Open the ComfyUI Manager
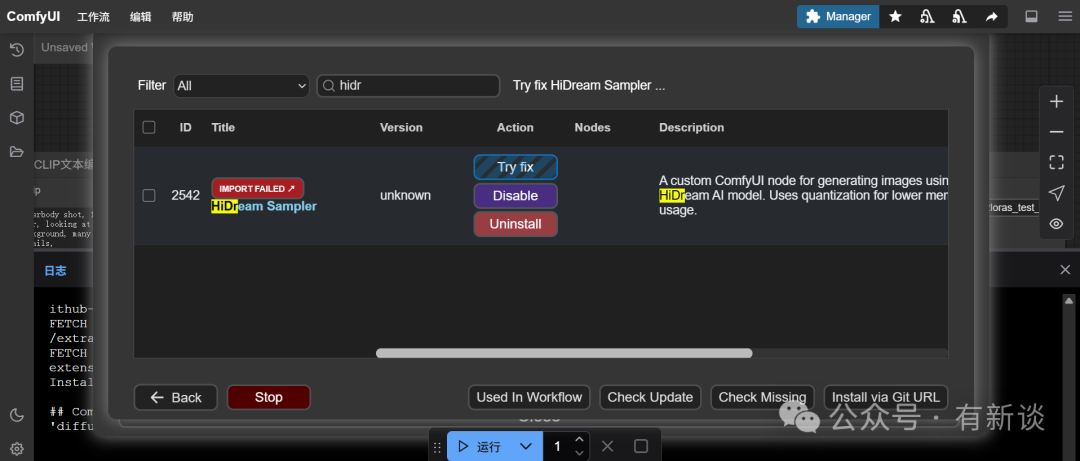This screenshot has height=461, width=1080. (x=838, y=17)
